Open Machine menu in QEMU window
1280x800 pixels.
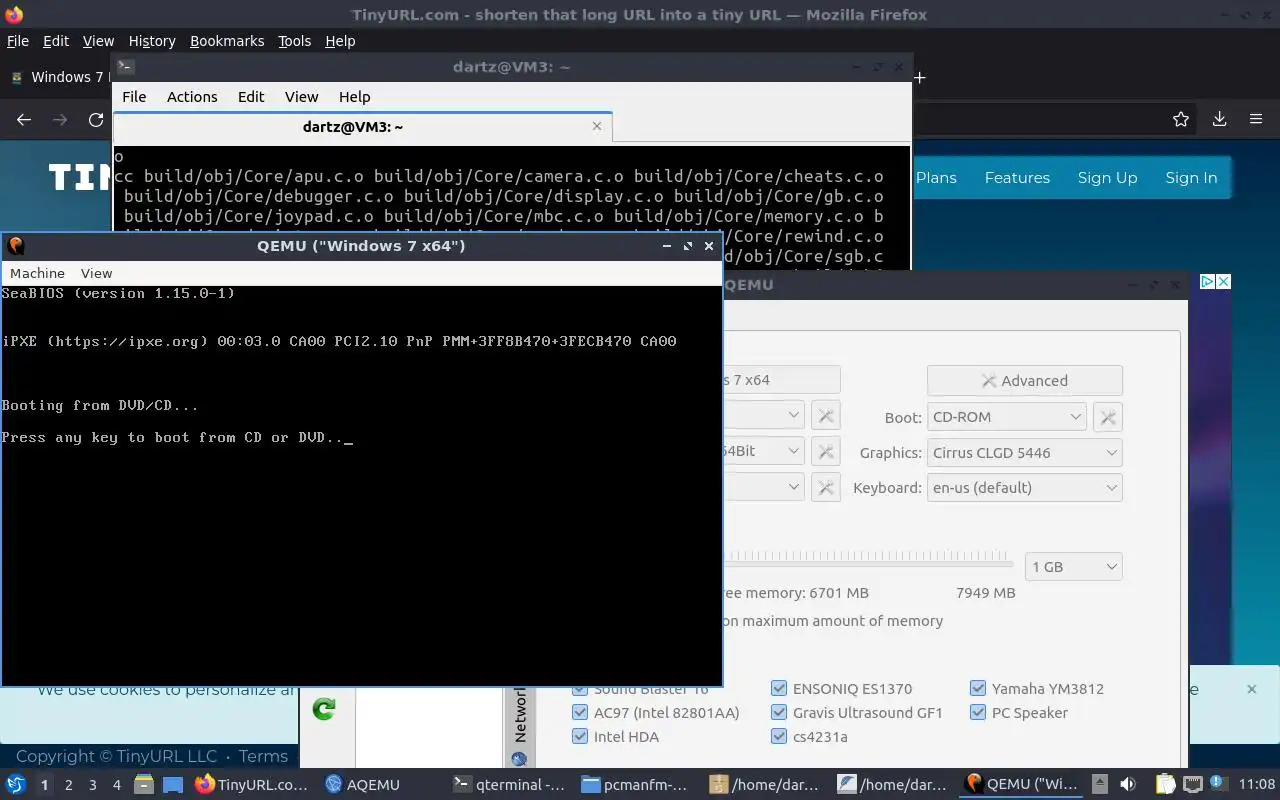(x=37, y=273)
